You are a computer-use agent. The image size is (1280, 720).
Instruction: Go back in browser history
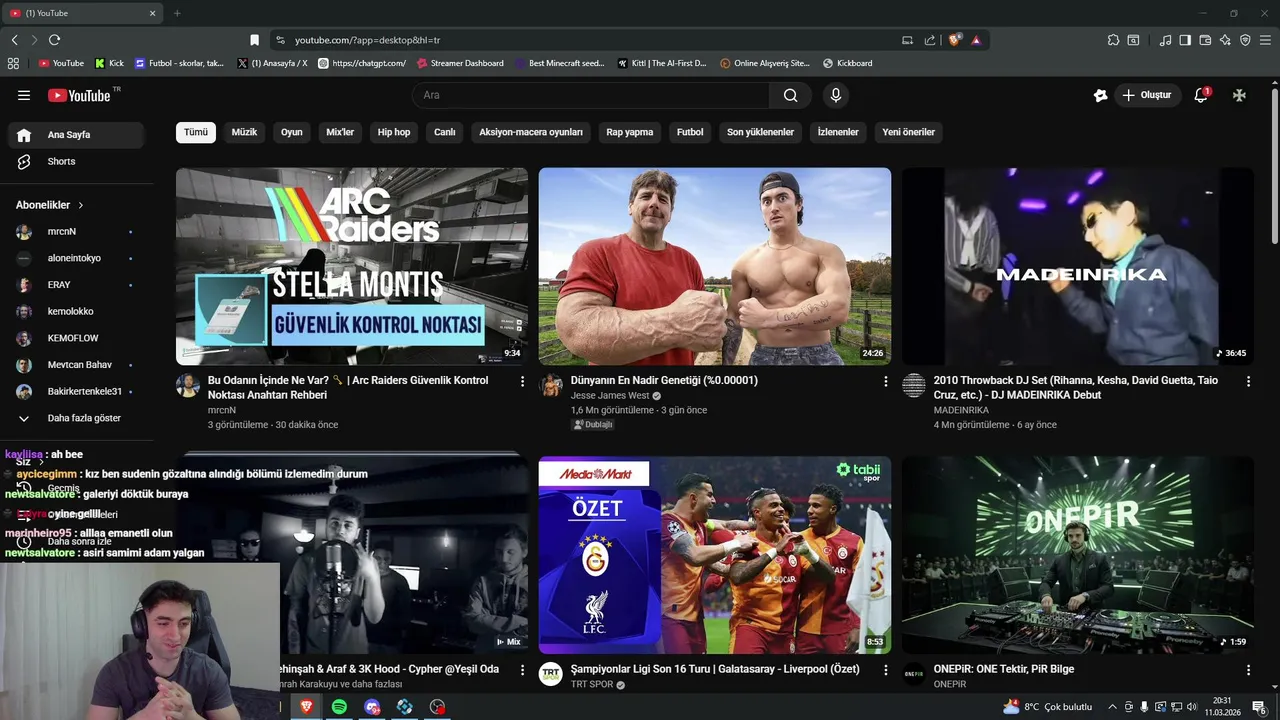14,40
